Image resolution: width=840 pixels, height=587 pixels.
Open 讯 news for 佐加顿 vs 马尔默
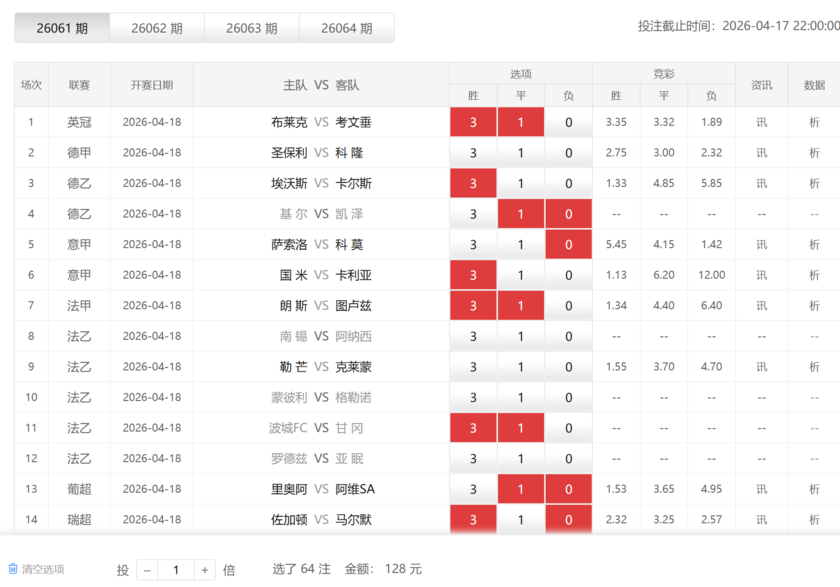[761, 519]
